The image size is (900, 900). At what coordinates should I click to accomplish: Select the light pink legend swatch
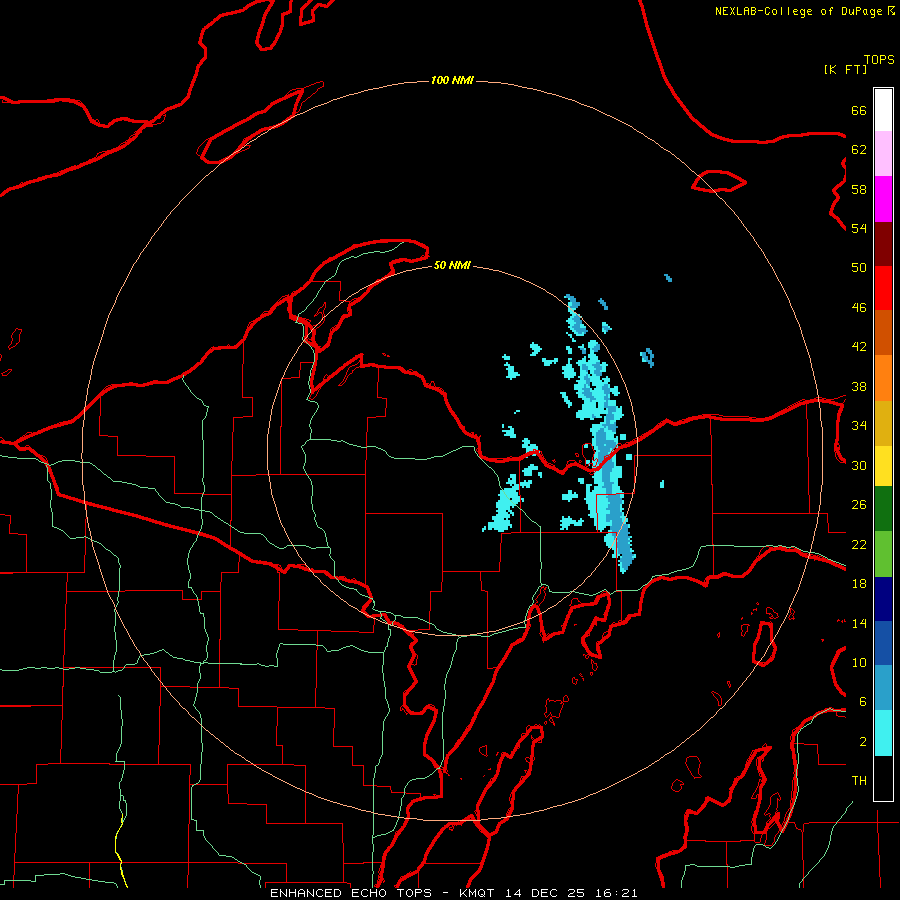click(883, 153)
